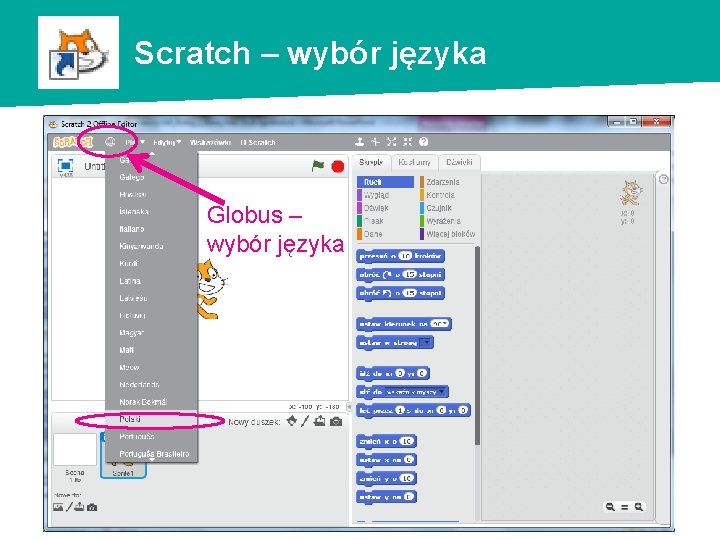Open the O Scratch menu item

click(258, 142)
